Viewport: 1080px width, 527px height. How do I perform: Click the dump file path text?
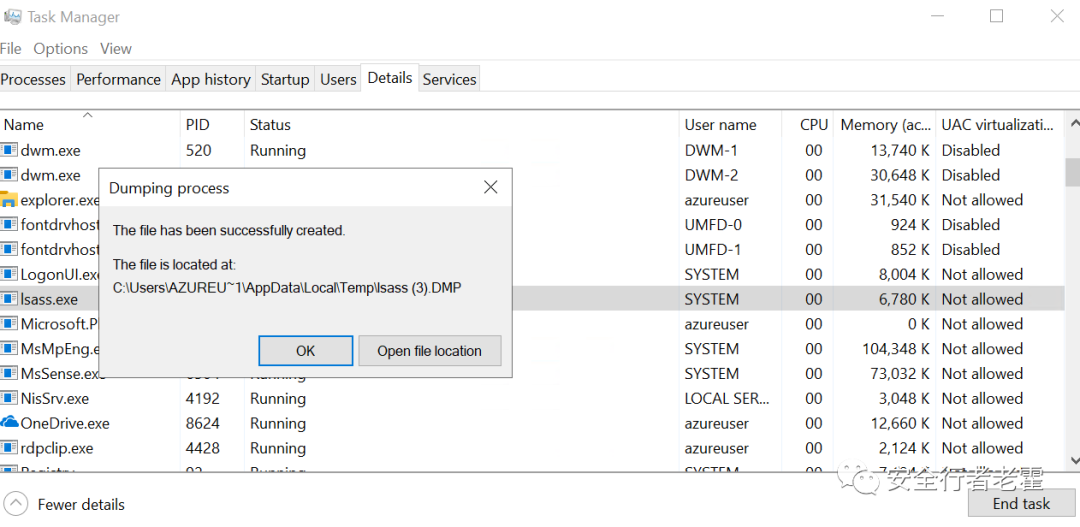[x=287, y=289]
